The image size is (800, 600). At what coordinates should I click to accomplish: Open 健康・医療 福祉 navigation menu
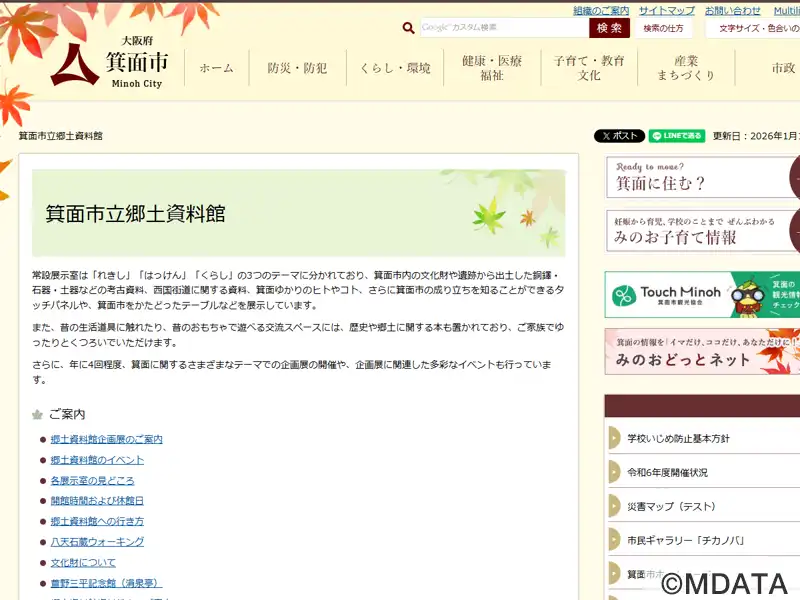point(491,68)
